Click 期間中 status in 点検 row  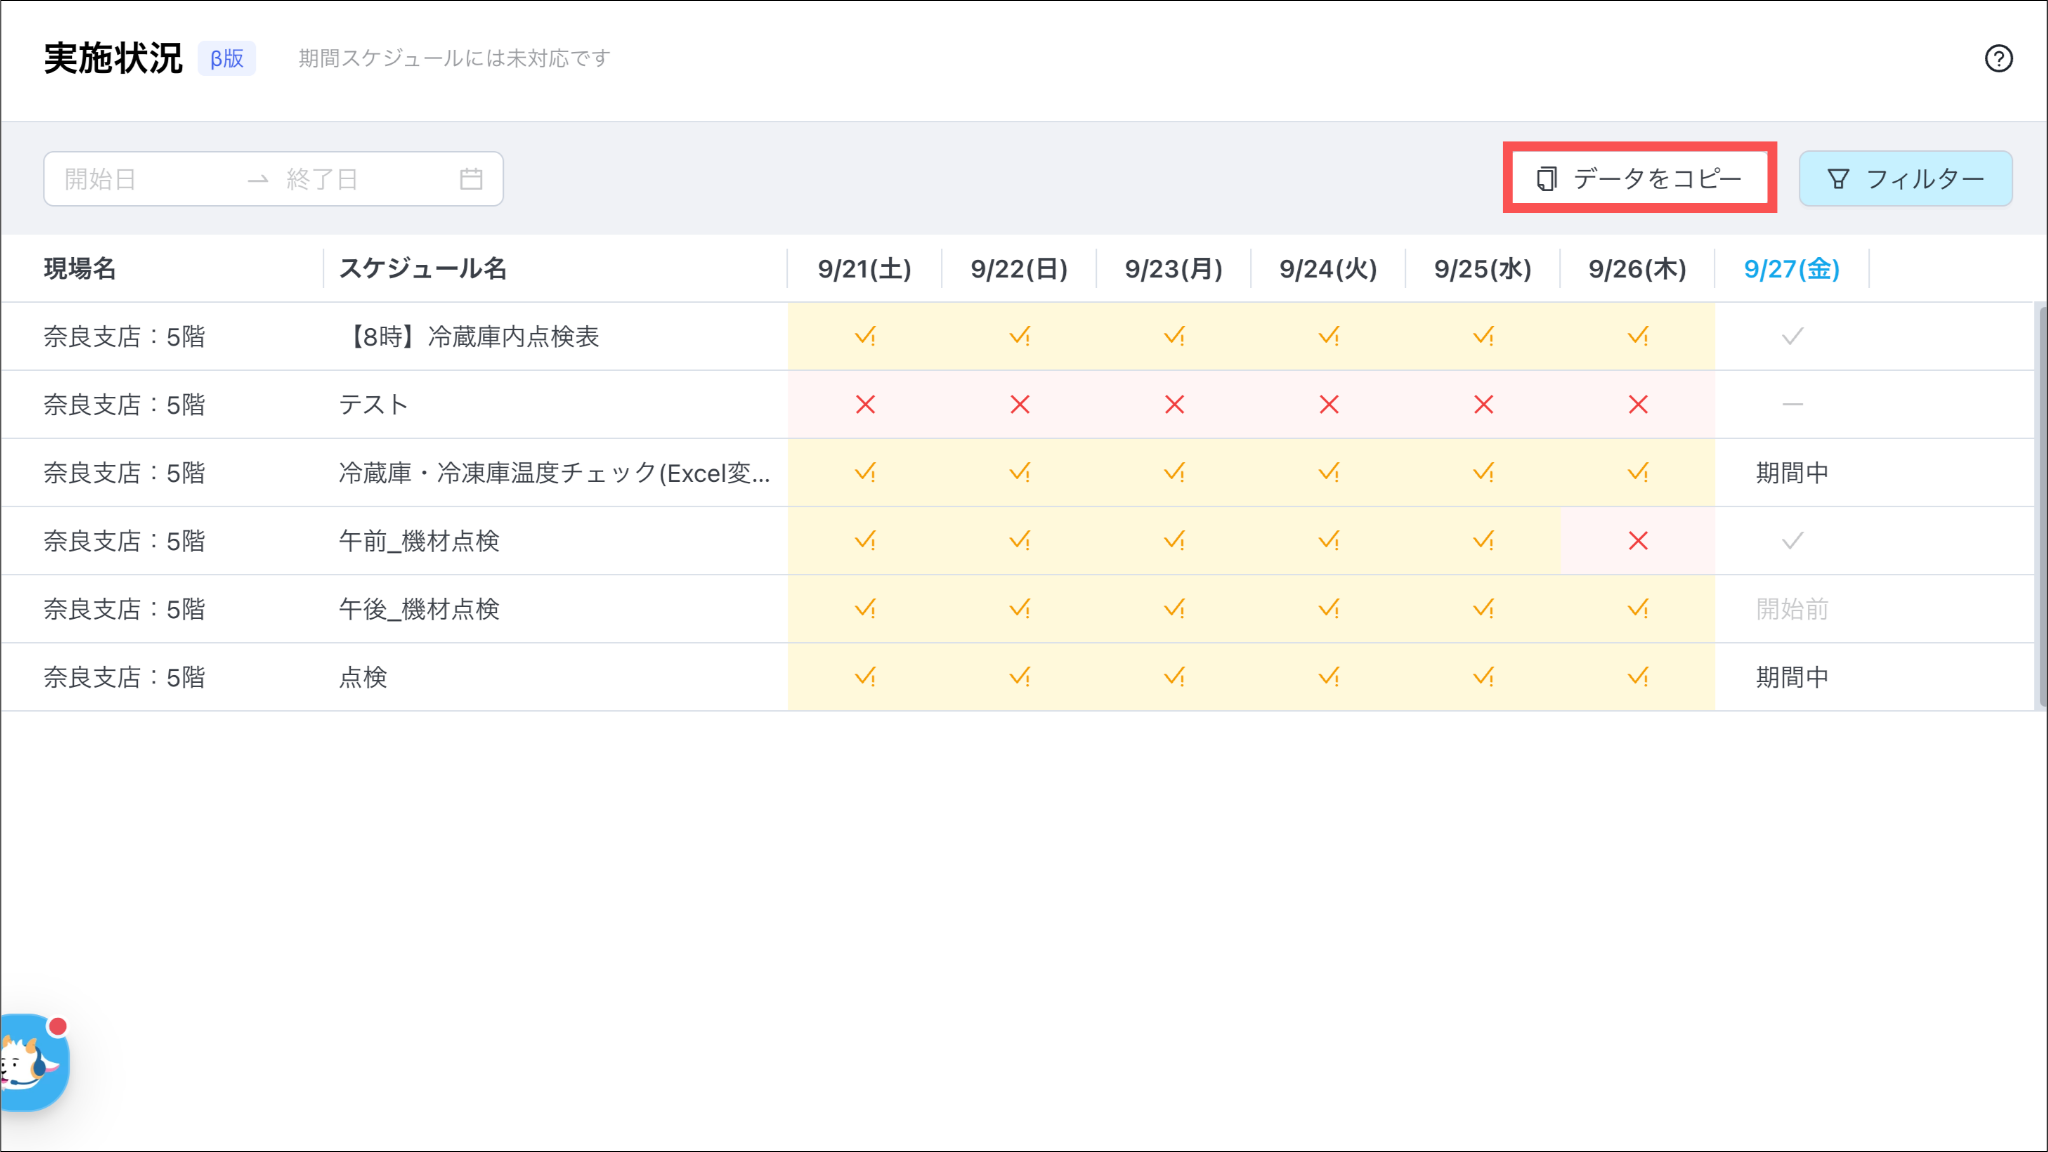(x=1792, y=677)
